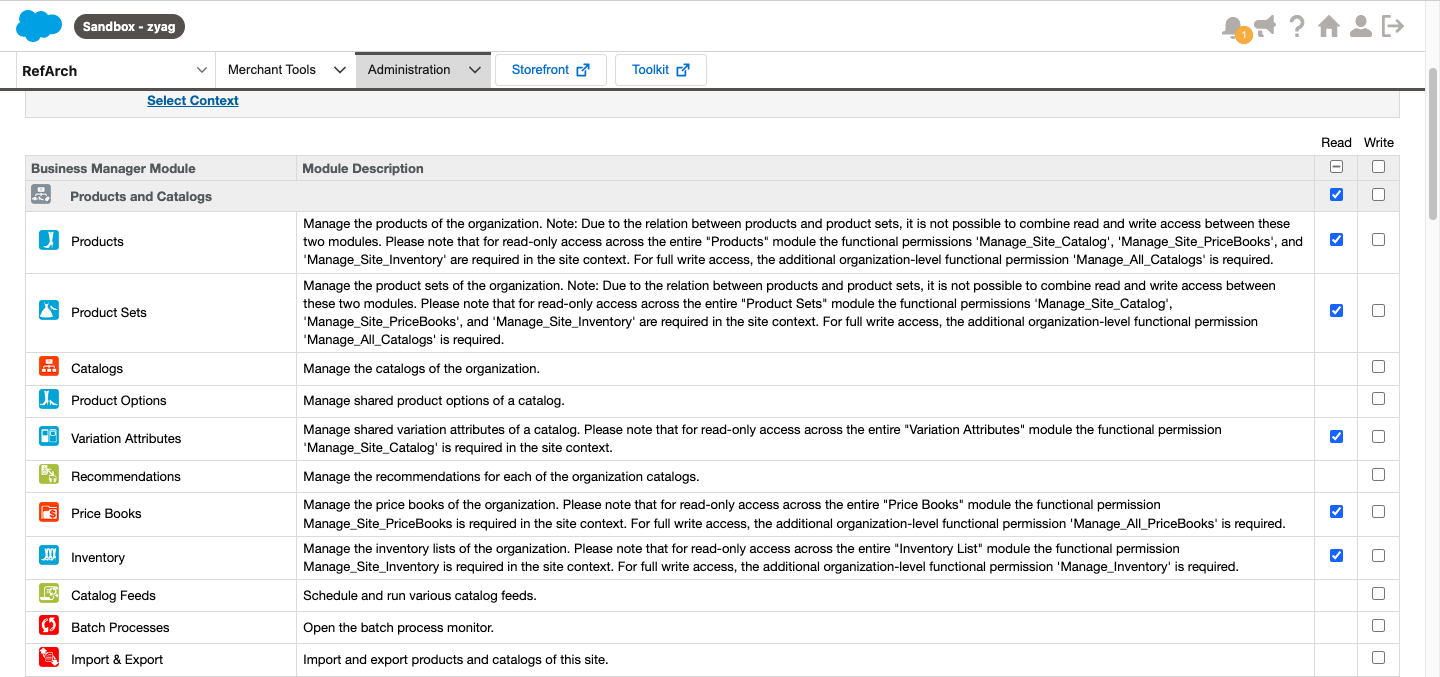Toggle the header Read select-all checkbox
The width and height of the screenshot is (1440, 677).
point(1336,167)
